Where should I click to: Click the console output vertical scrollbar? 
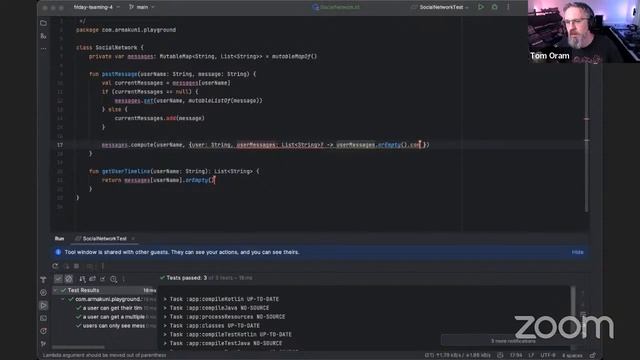(x=573, y=304)
